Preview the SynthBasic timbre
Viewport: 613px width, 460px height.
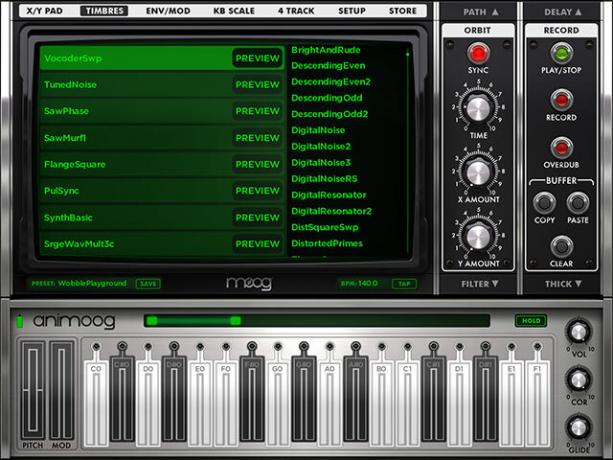point(257,218)
